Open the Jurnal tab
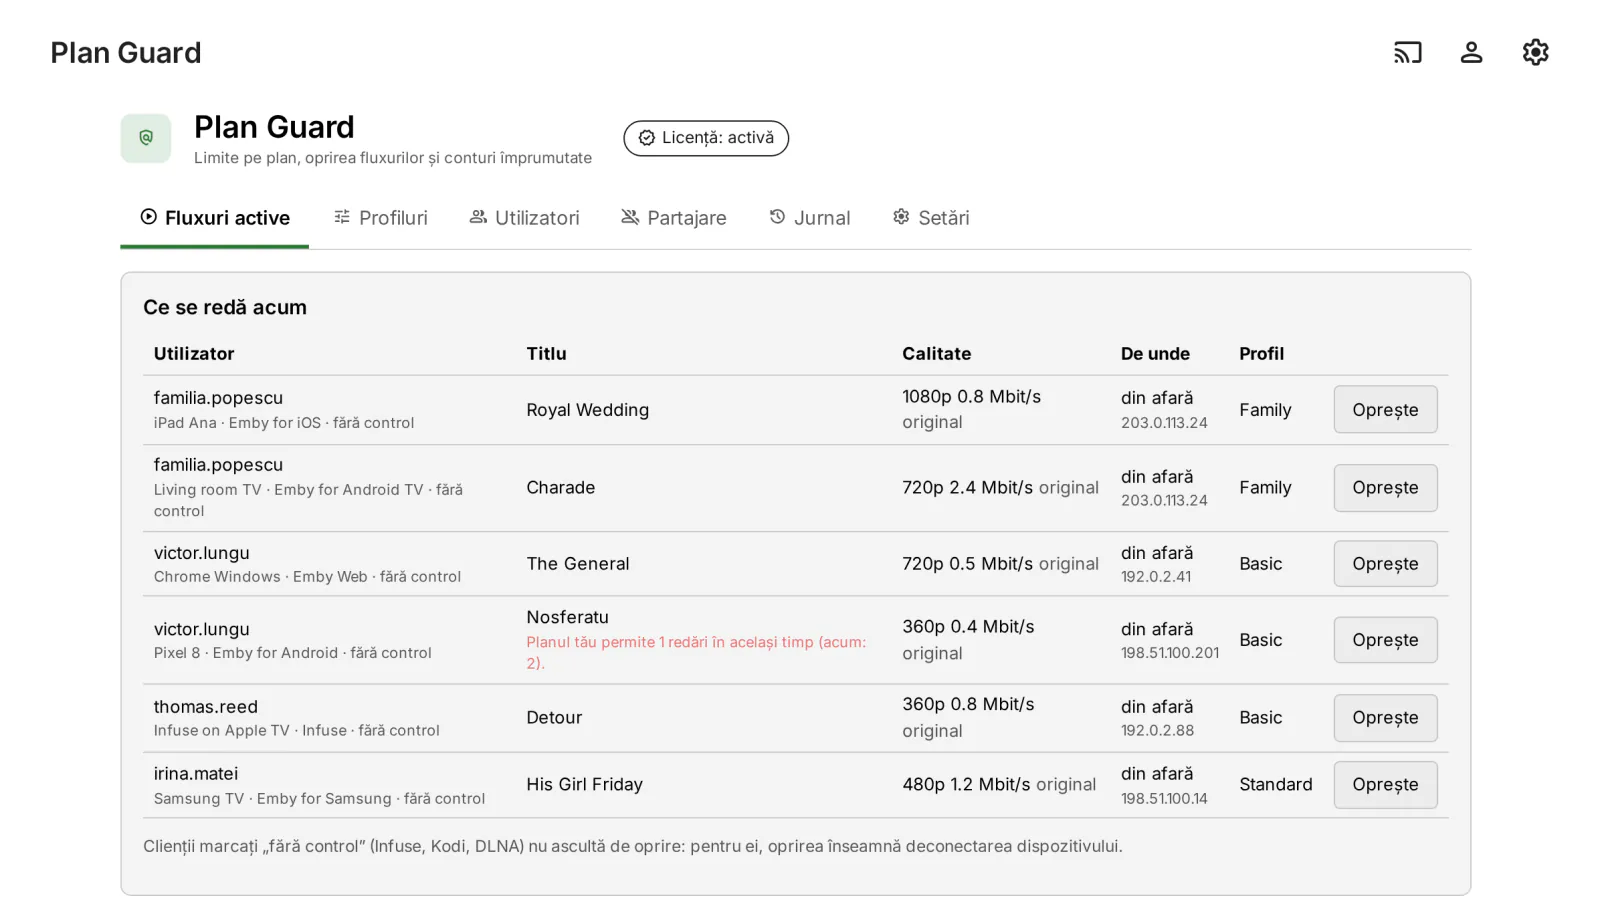This screenshot has width=1600, height=900. click(810, 218)
